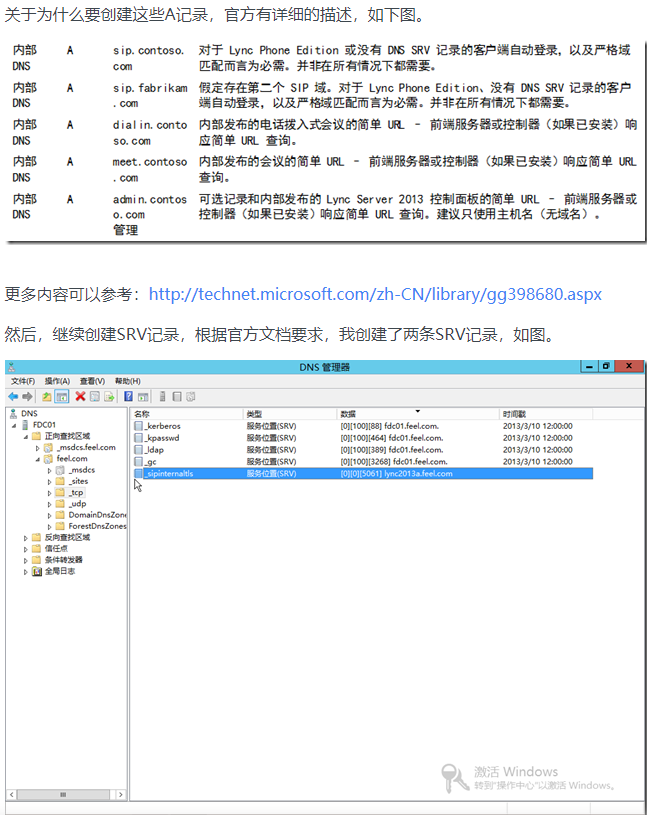Delete the record with the red X
This screenshot has width=647, height=815.
80,397
